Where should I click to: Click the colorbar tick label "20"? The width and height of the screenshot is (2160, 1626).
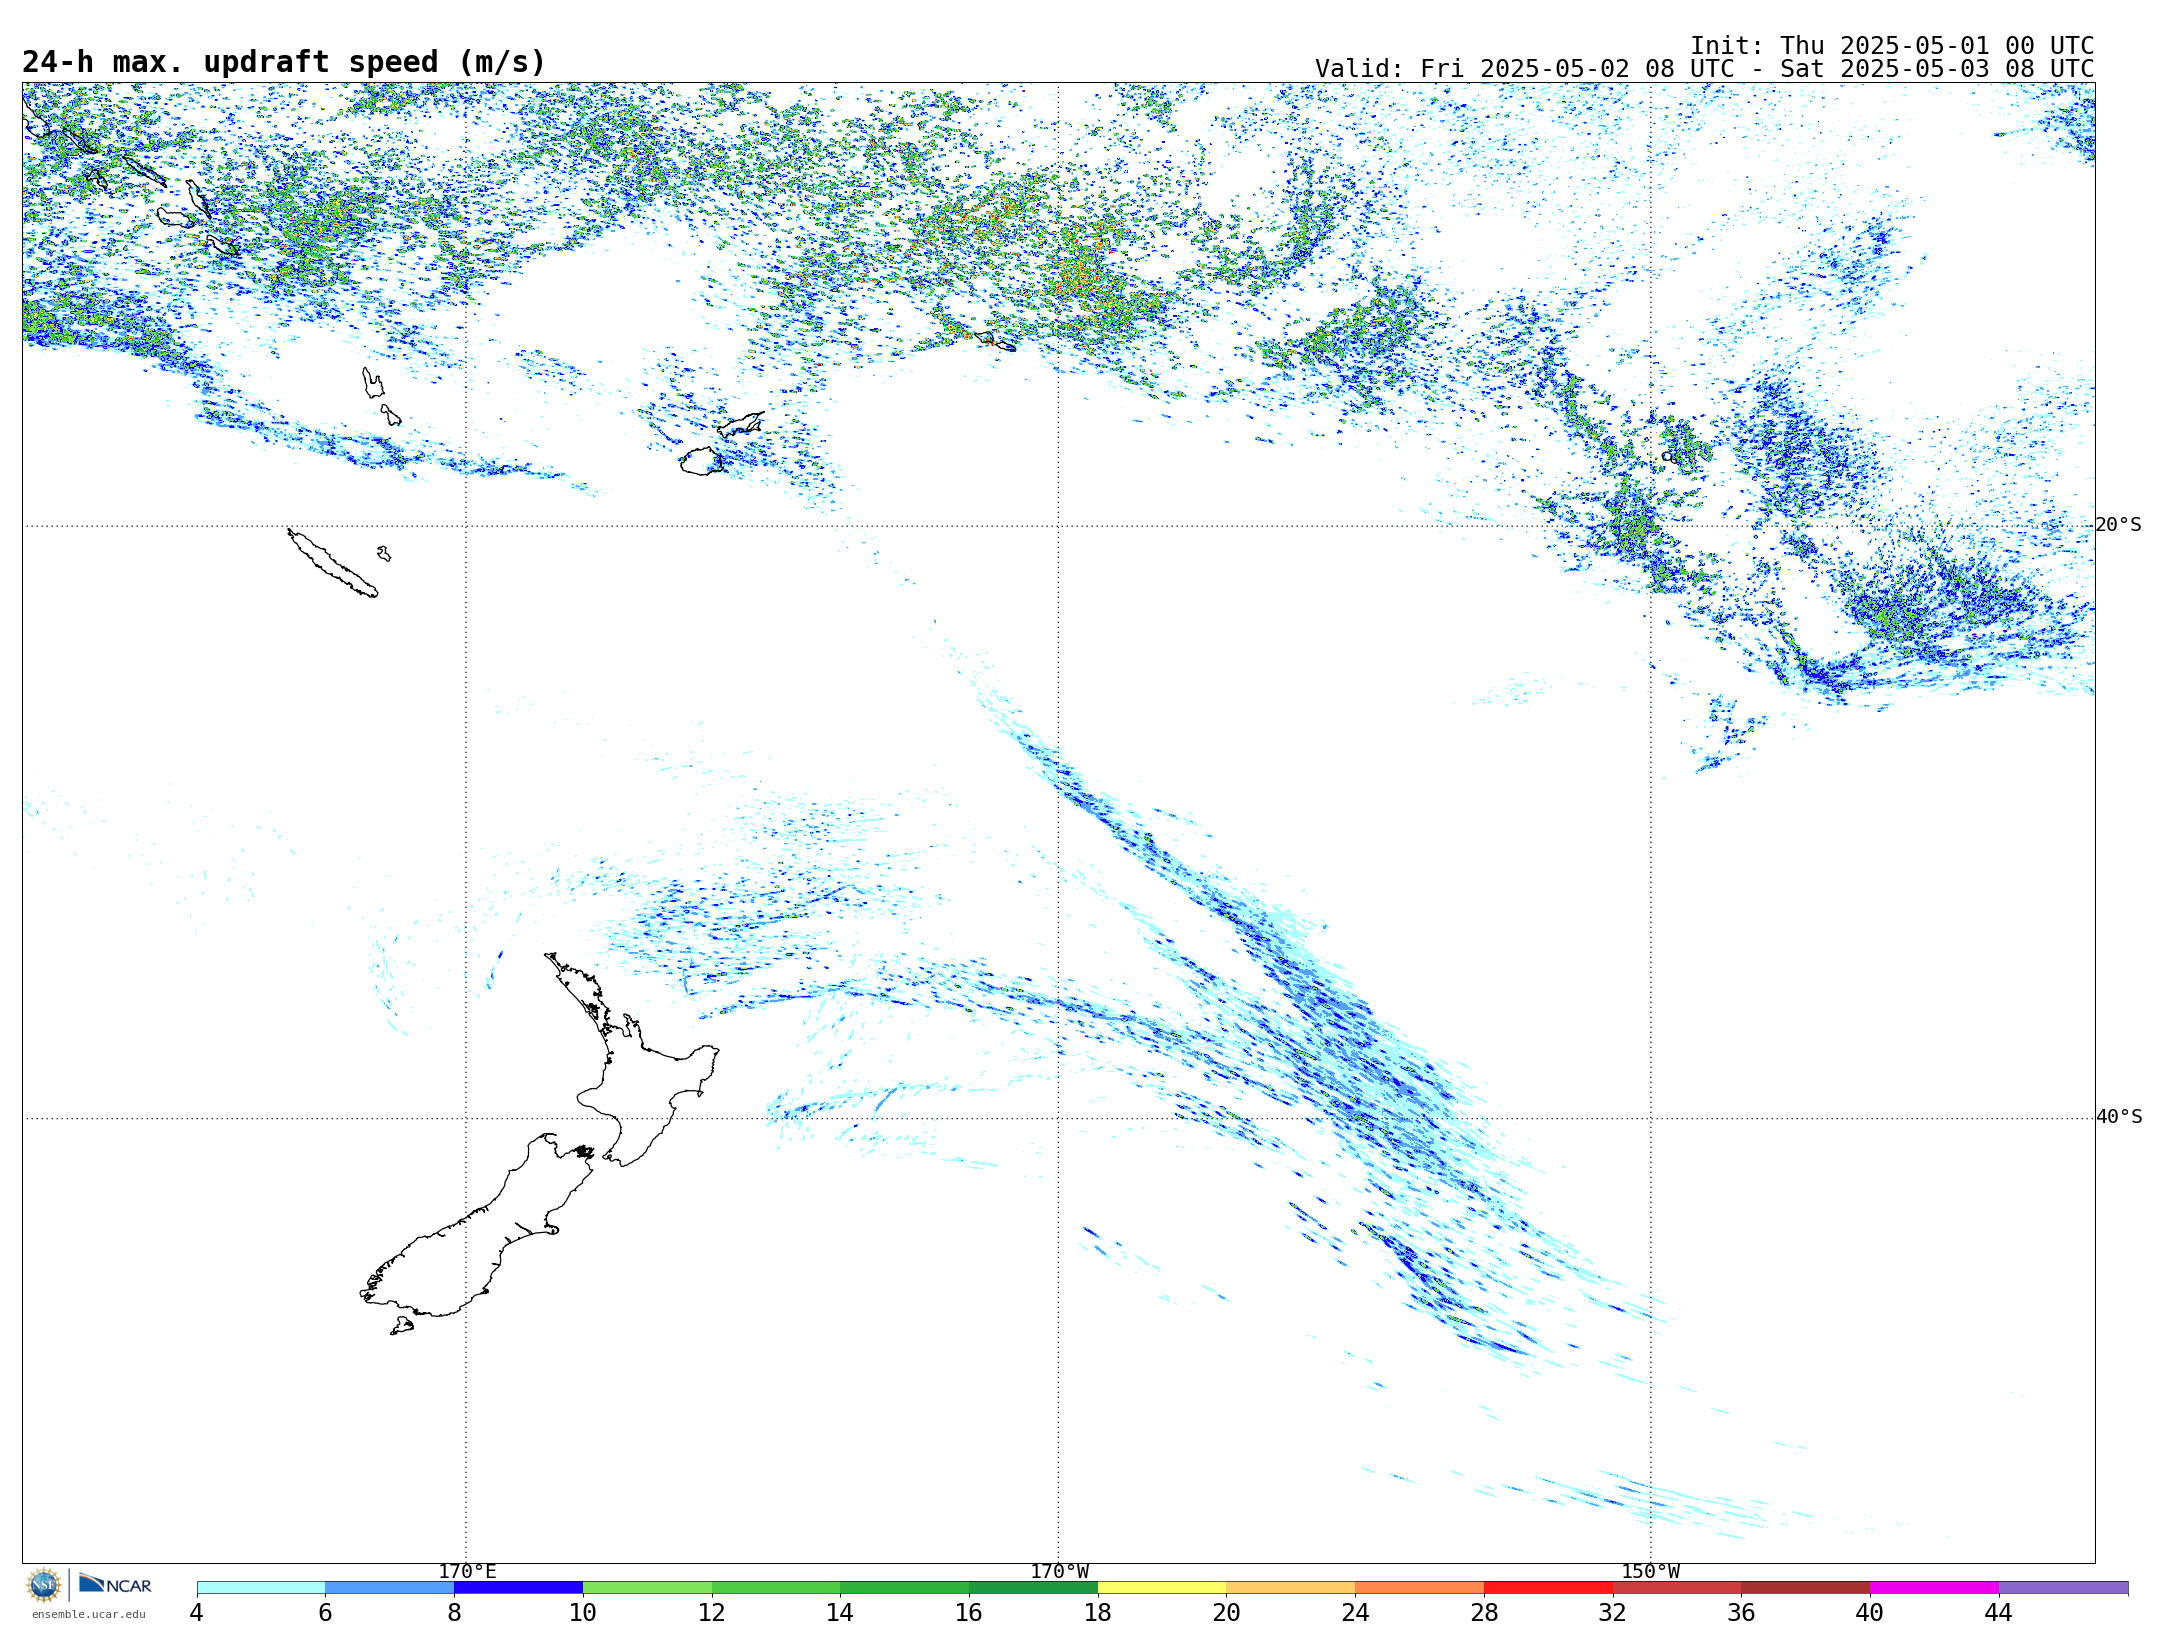click(1227, 1613)
